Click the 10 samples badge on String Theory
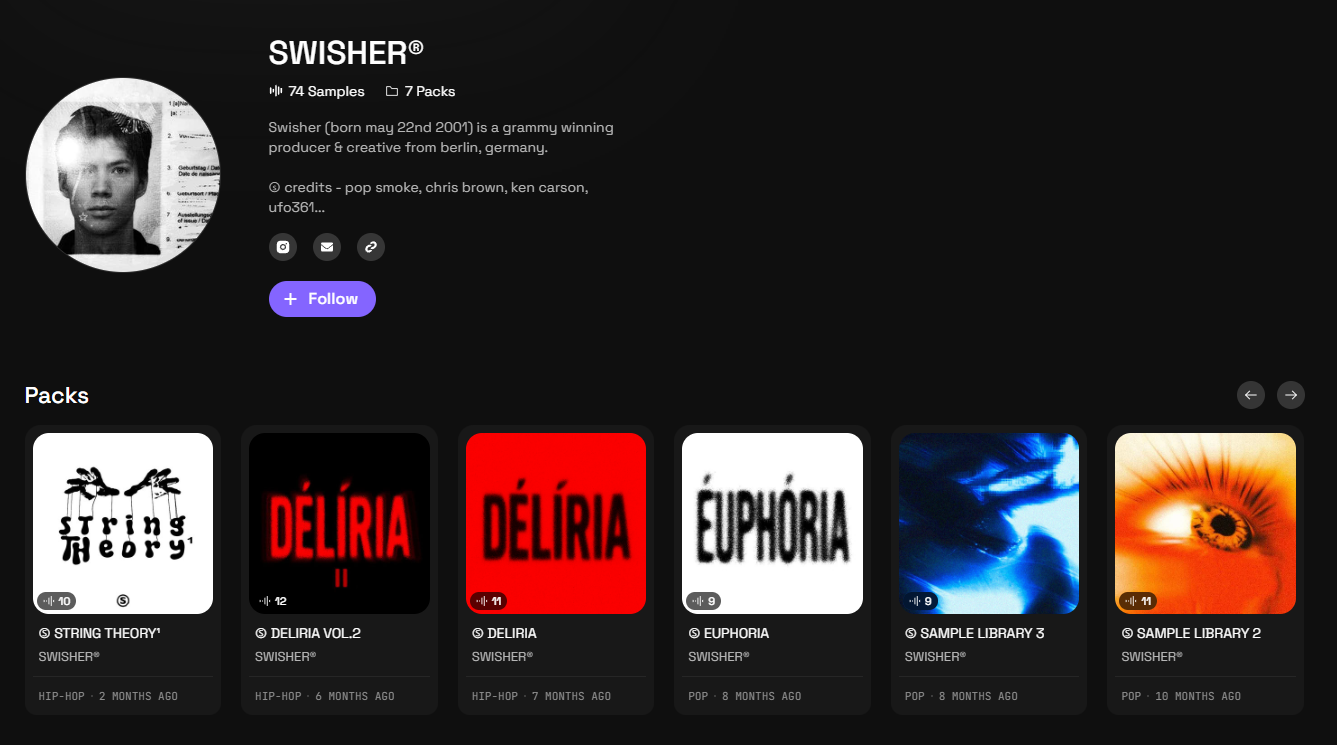1337x745 pixels. click(57, 601)
